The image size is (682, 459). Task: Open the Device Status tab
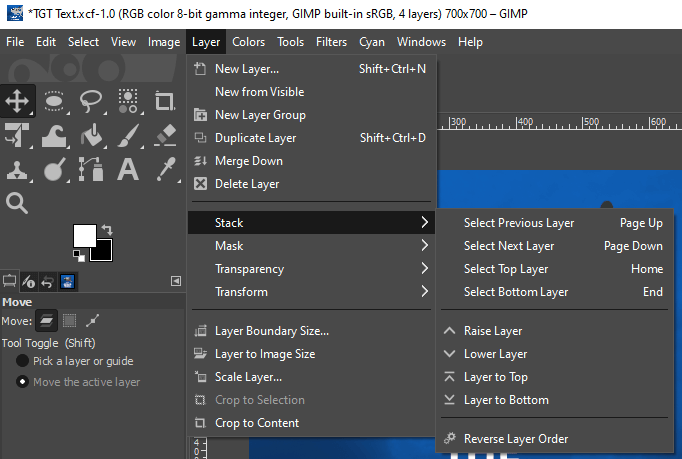(29, 281)
